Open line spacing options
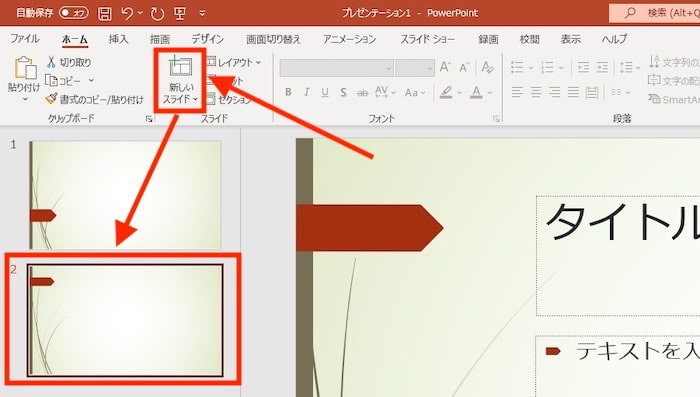 point(630,67)
